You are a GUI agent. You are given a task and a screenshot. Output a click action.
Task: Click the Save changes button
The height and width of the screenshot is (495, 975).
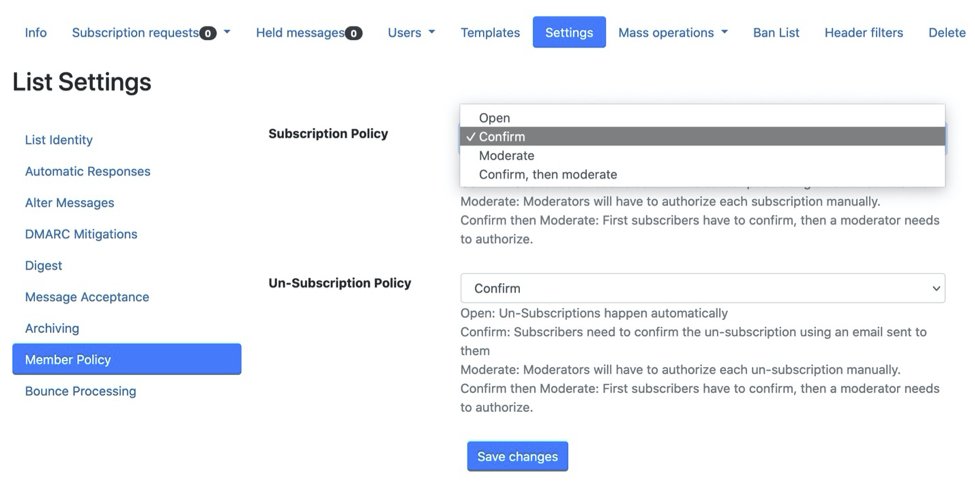517,456
